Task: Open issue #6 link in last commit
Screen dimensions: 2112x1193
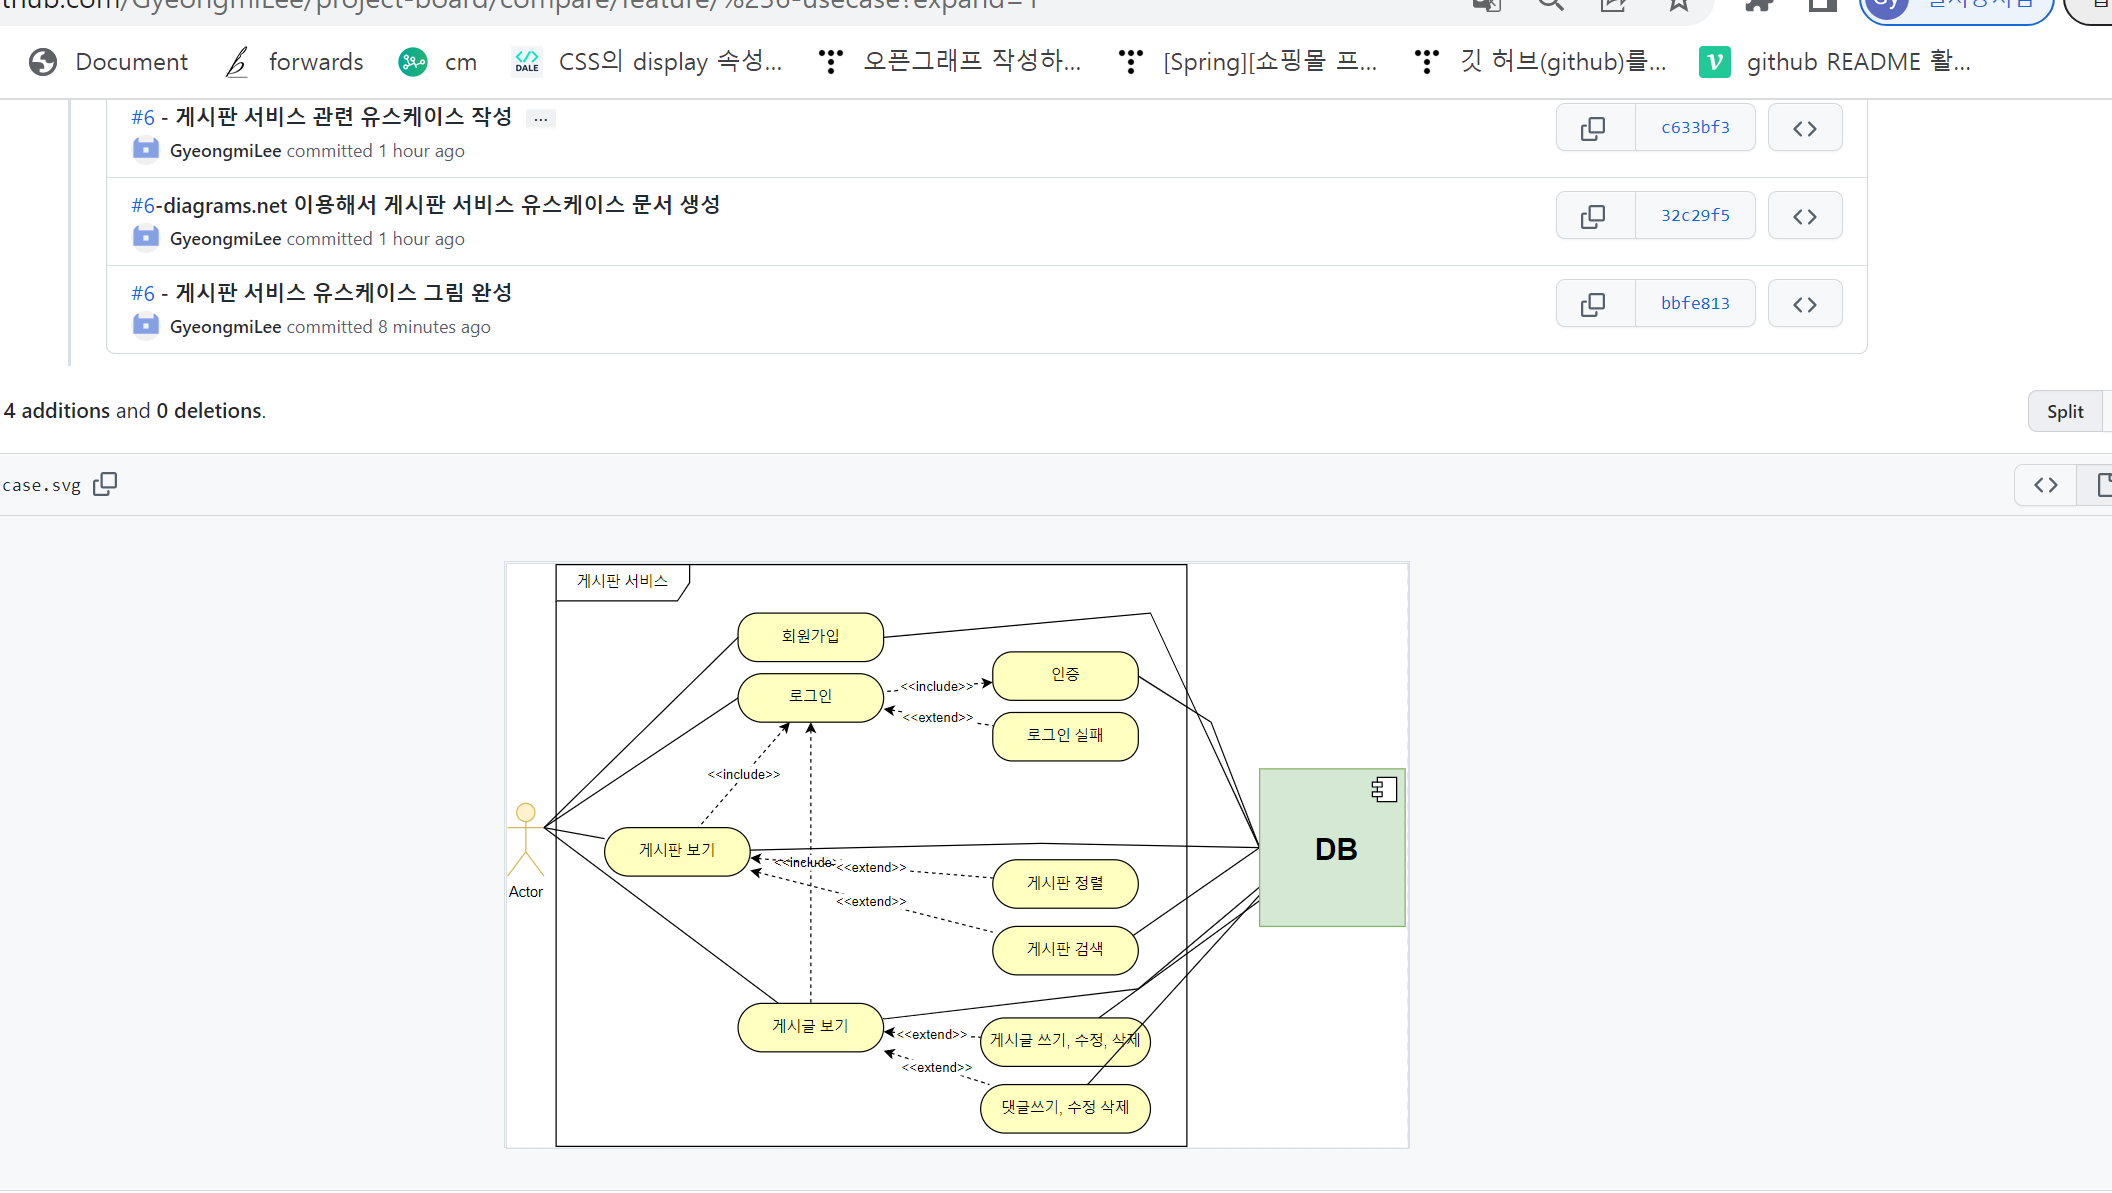Action: pos(143,294)
